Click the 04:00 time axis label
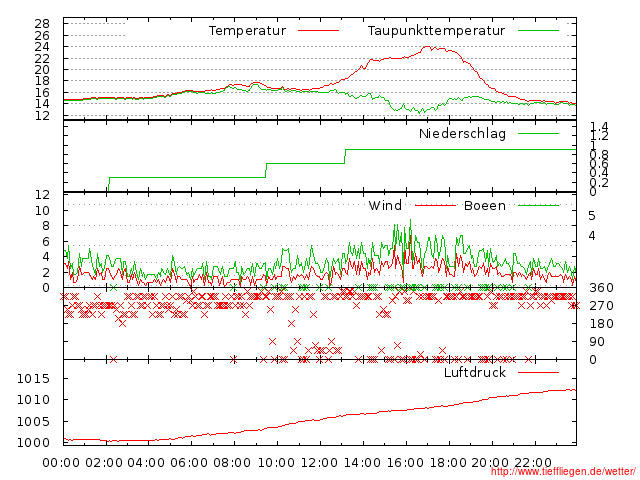Viewport: 640px width, 480px height. (x=146, y=463)
